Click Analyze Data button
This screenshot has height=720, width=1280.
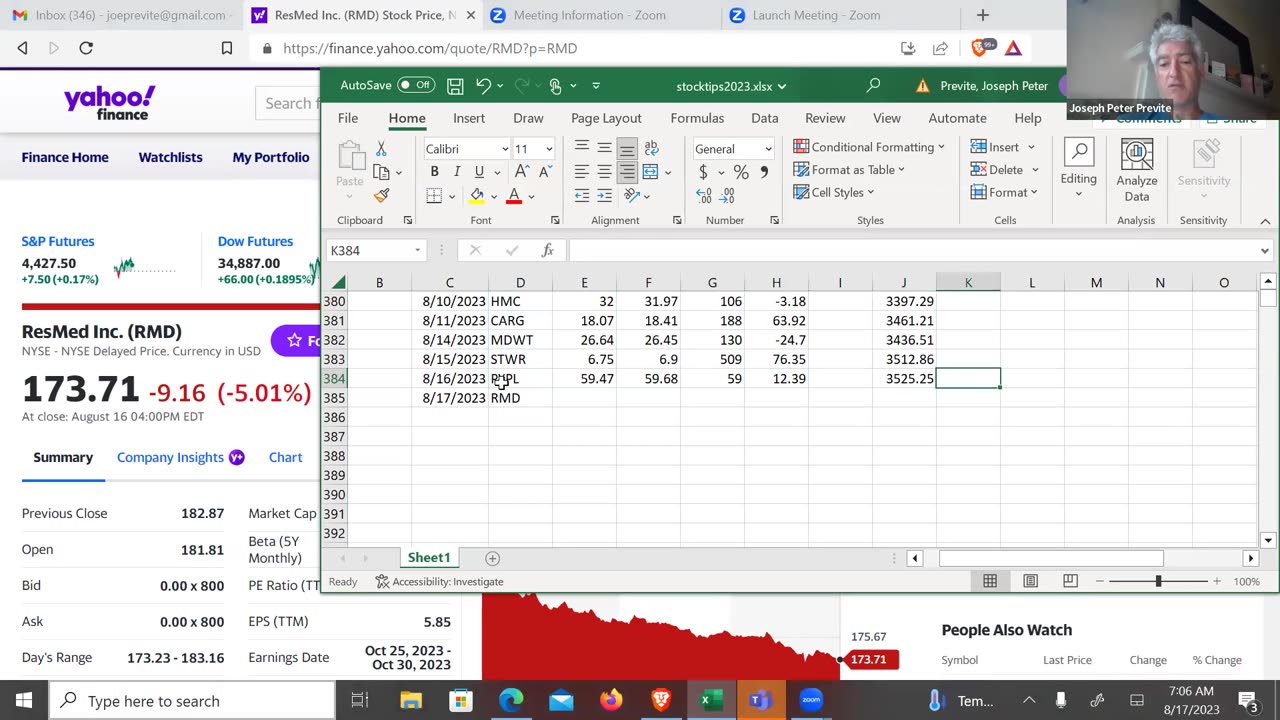1137,171
